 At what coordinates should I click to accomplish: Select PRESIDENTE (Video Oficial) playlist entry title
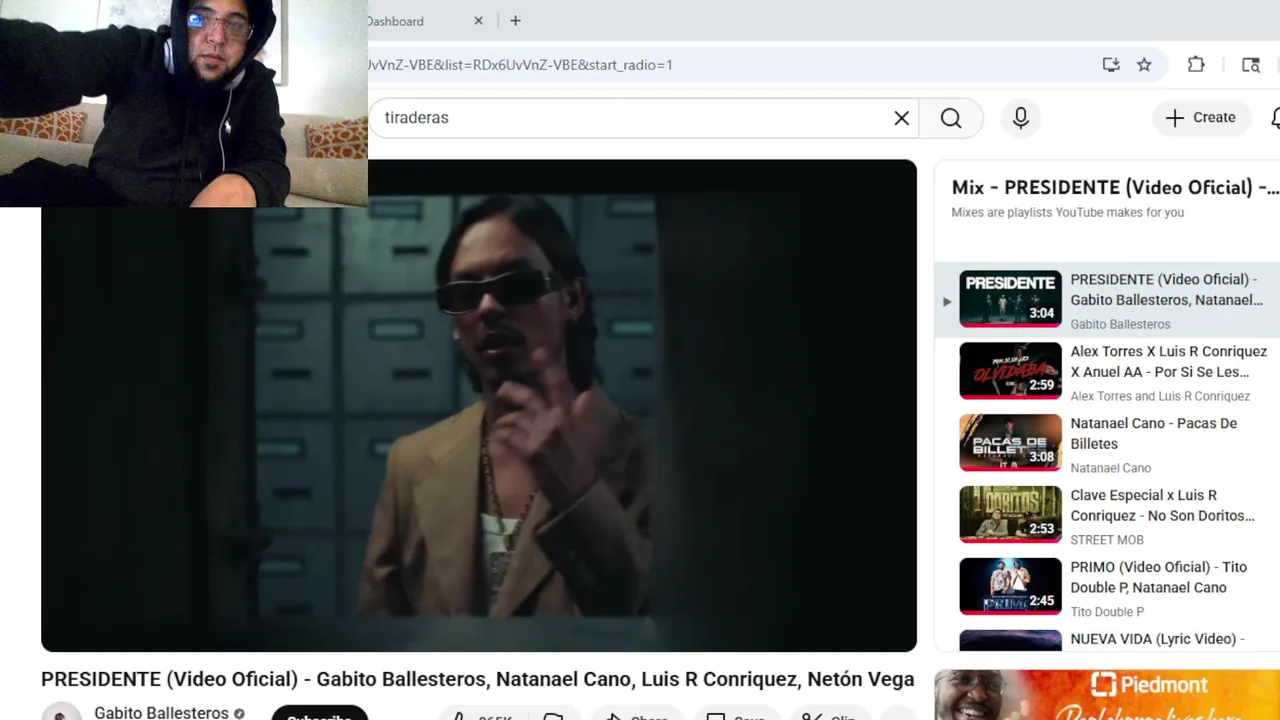(x=1166, y=289)
